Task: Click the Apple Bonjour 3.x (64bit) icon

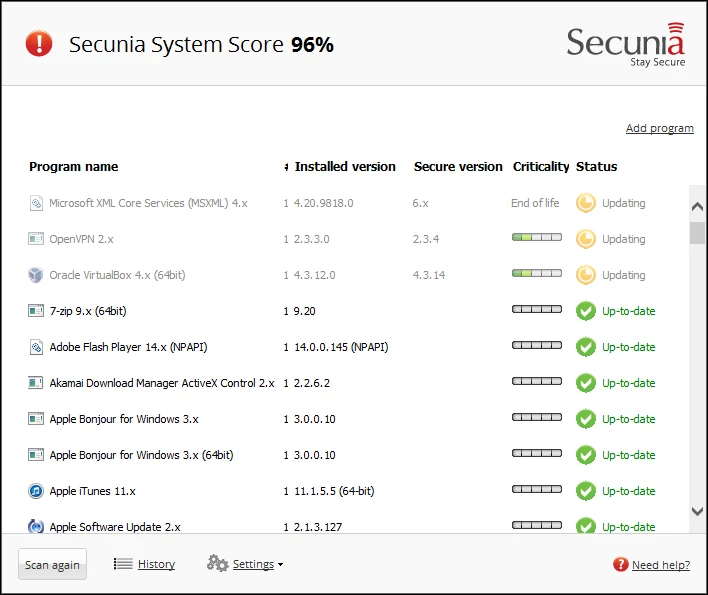Action: pos(36,455)
